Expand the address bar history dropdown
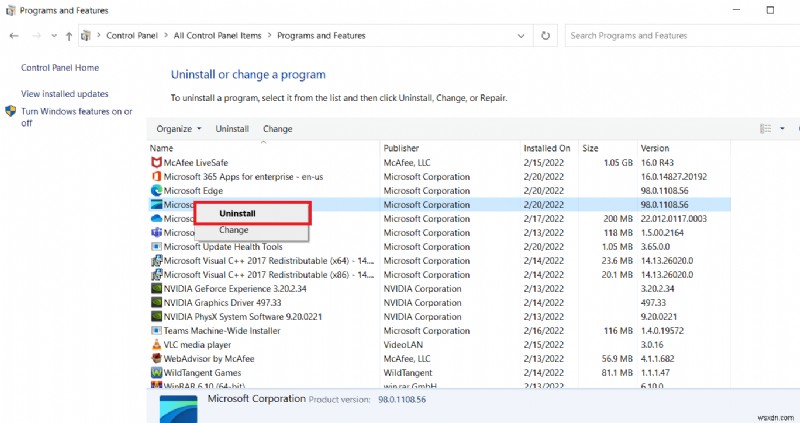The width and height of the screenshot is (800, 423). click(521, 36)
